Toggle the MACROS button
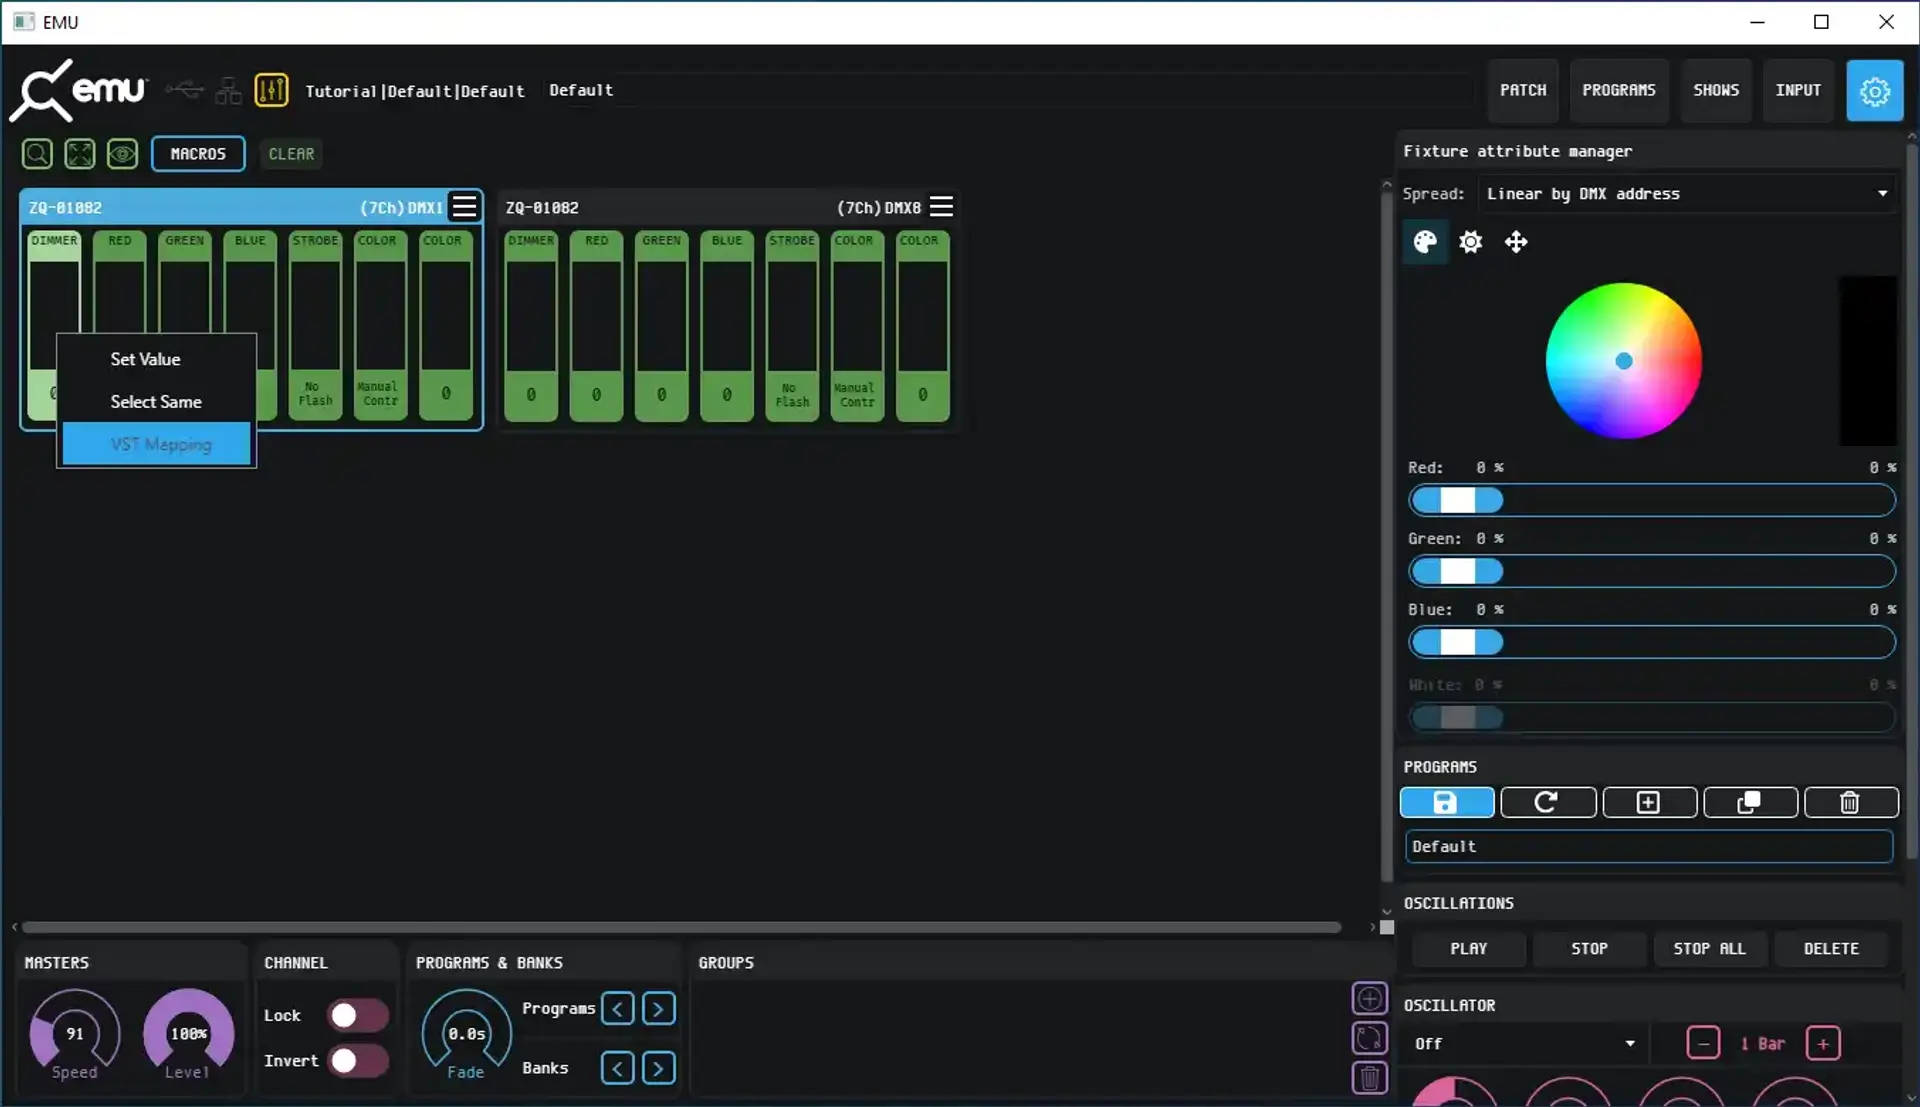1920x1107 pixels. coord(198,154)
